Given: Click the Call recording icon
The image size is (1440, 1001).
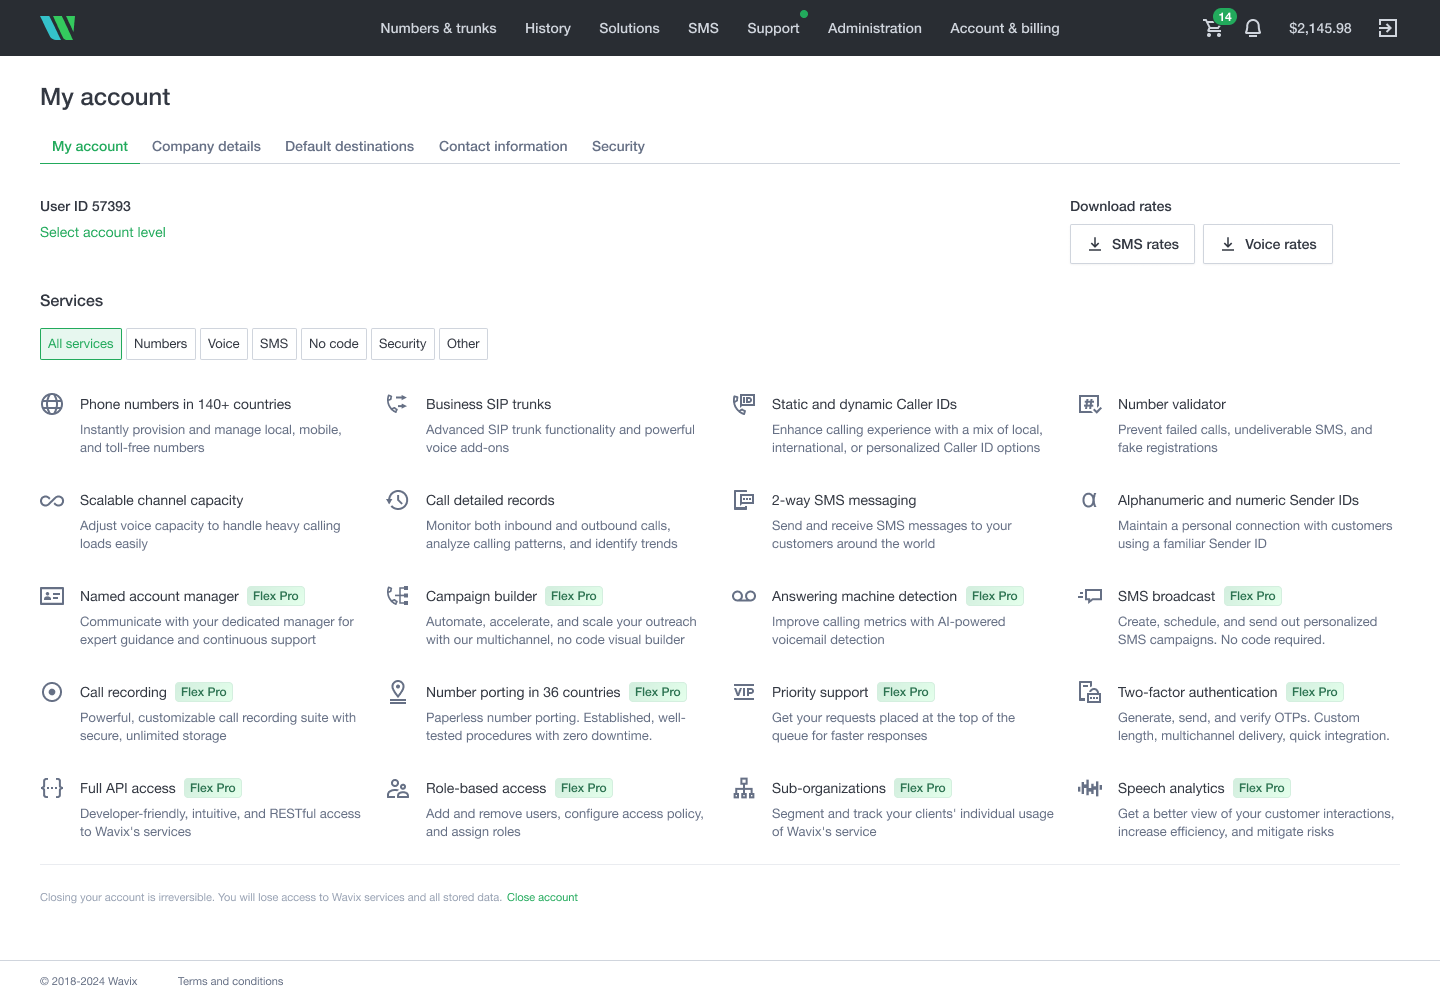Looking at the screenshot, I should [52, 692].
